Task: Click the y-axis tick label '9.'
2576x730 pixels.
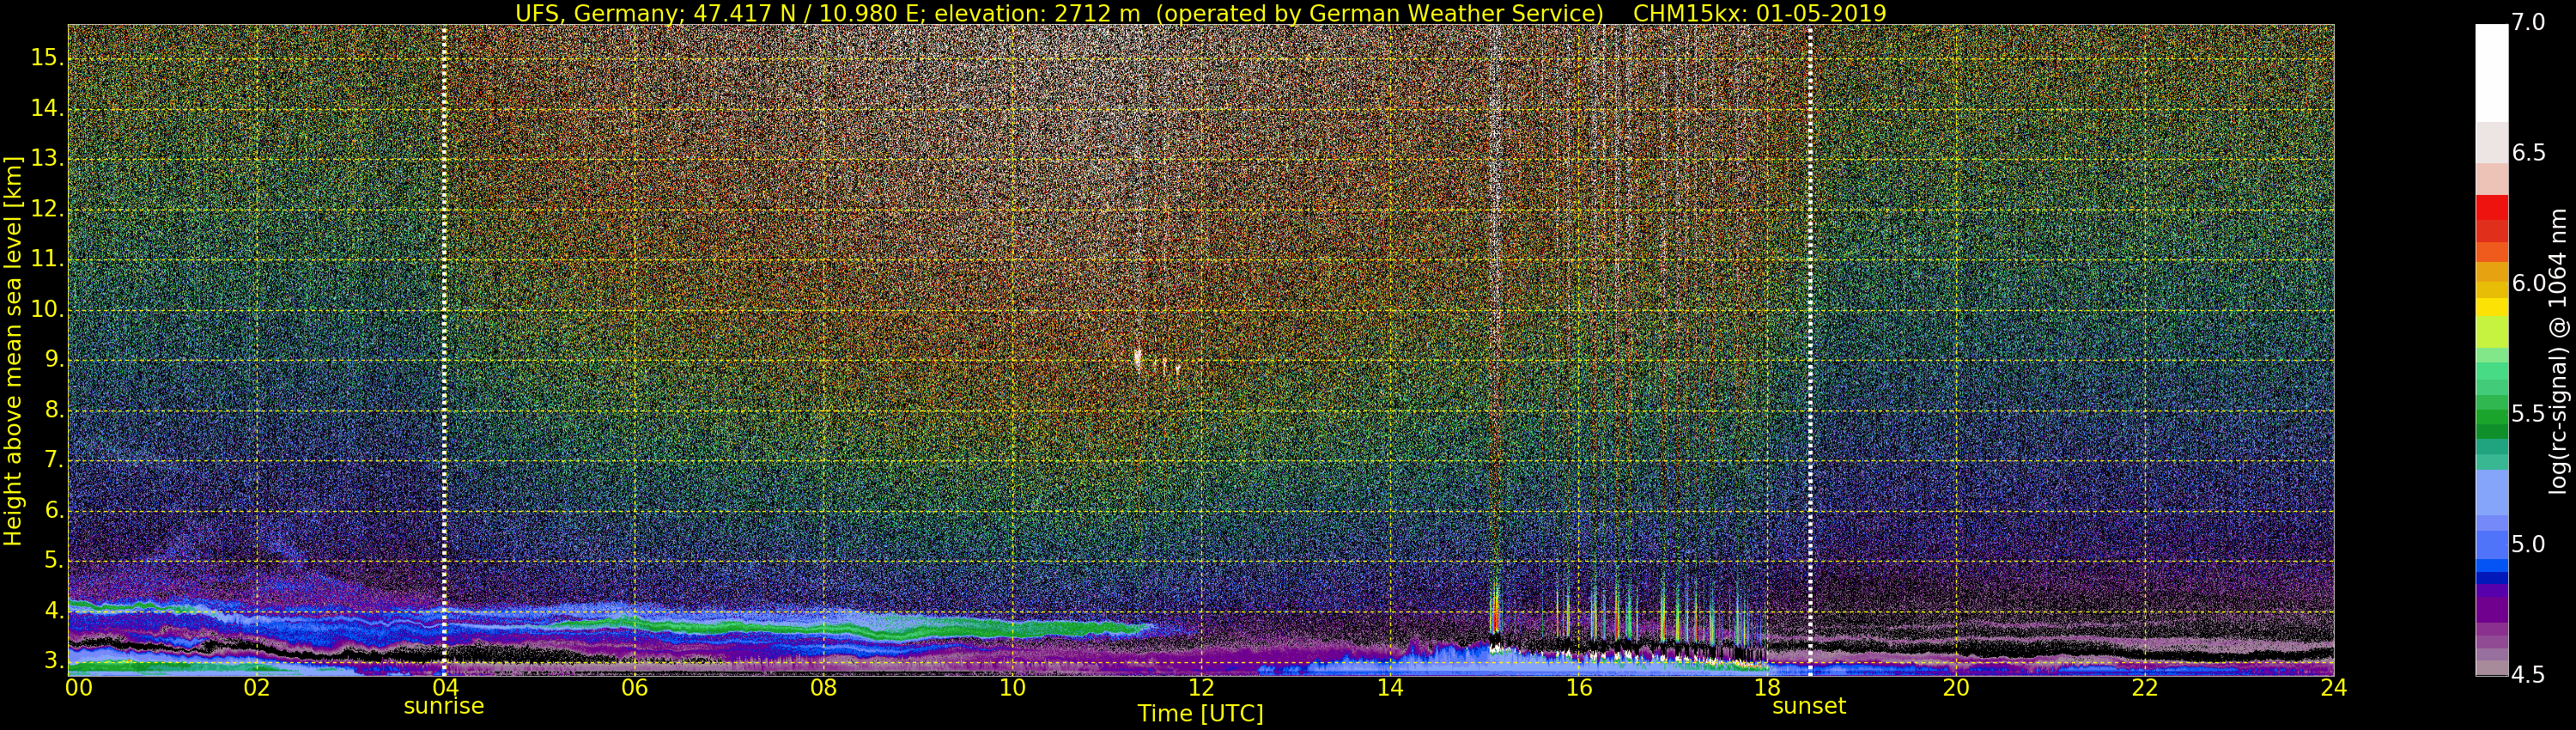Action: tap(54, 360)
